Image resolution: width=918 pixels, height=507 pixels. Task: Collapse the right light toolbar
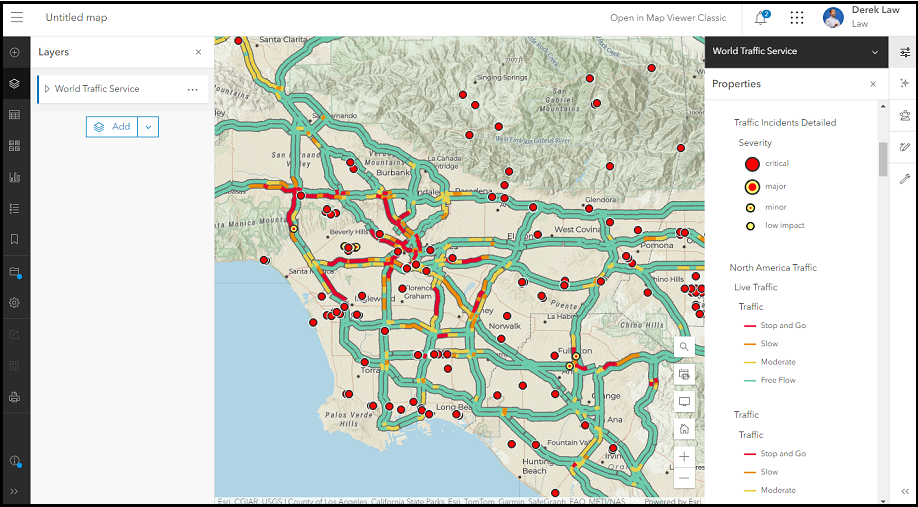(x=905, y=491)
